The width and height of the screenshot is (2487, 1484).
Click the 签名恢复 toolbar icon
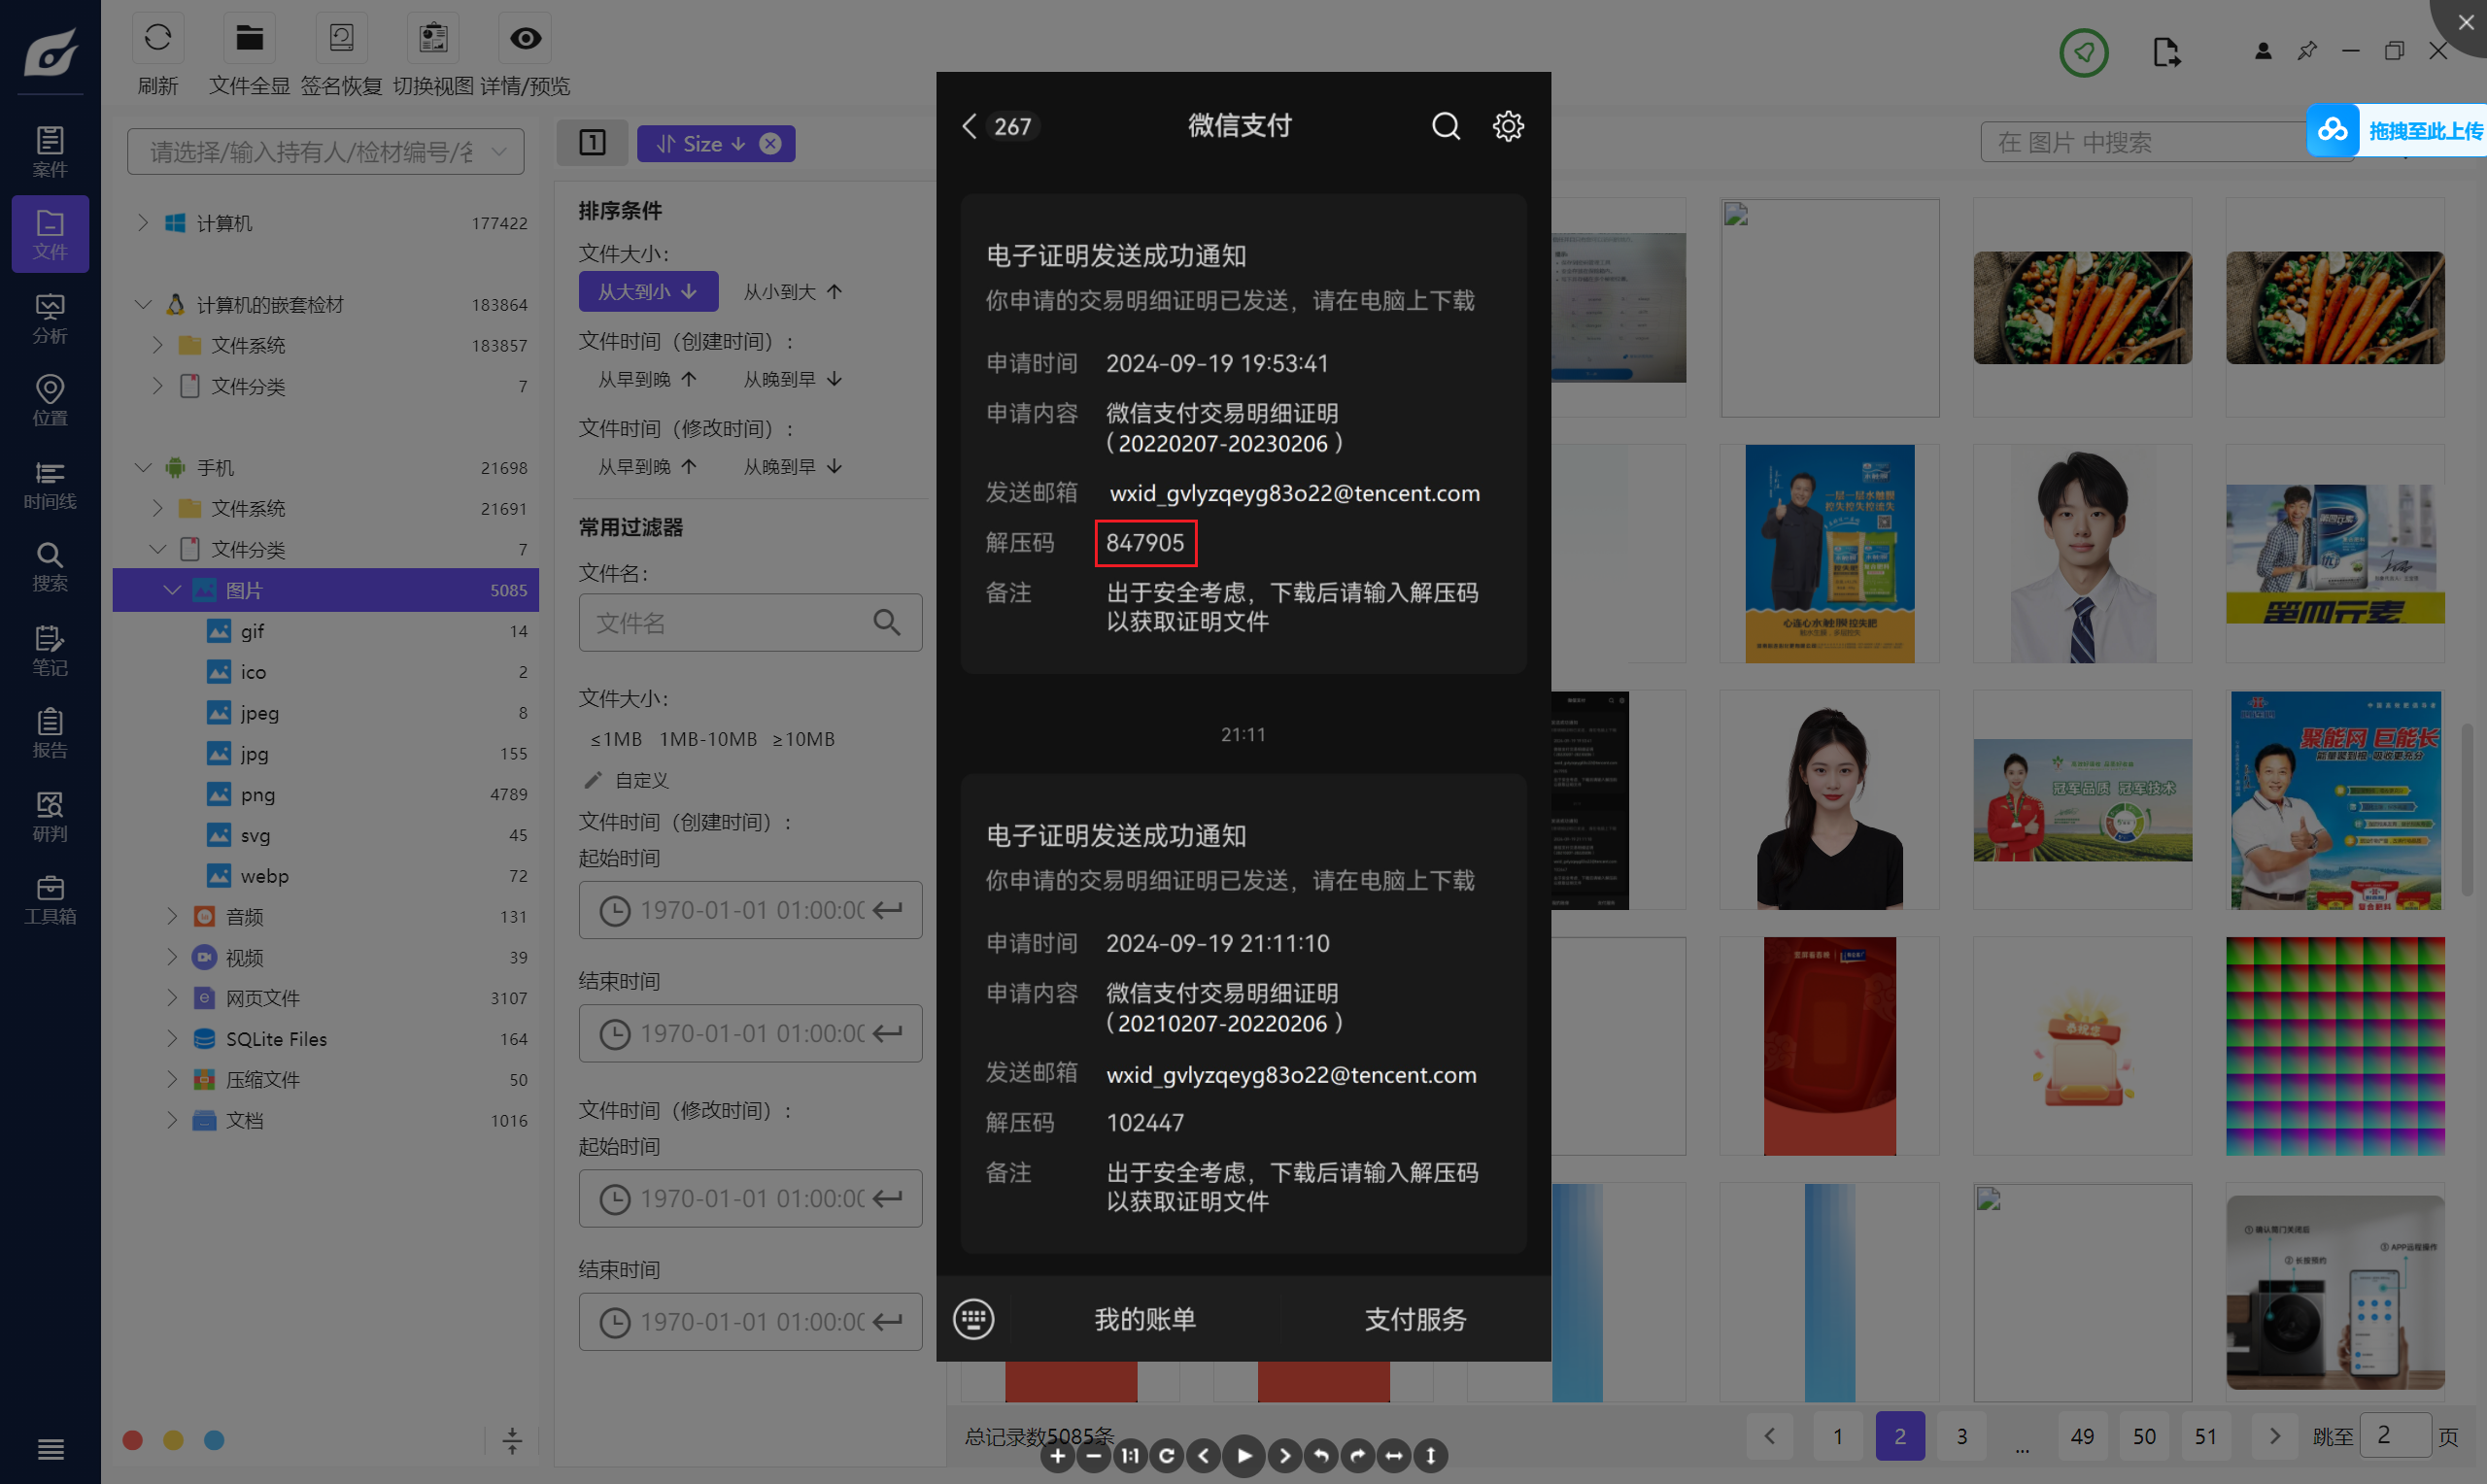pyautogui.click(x=341, y=39)
